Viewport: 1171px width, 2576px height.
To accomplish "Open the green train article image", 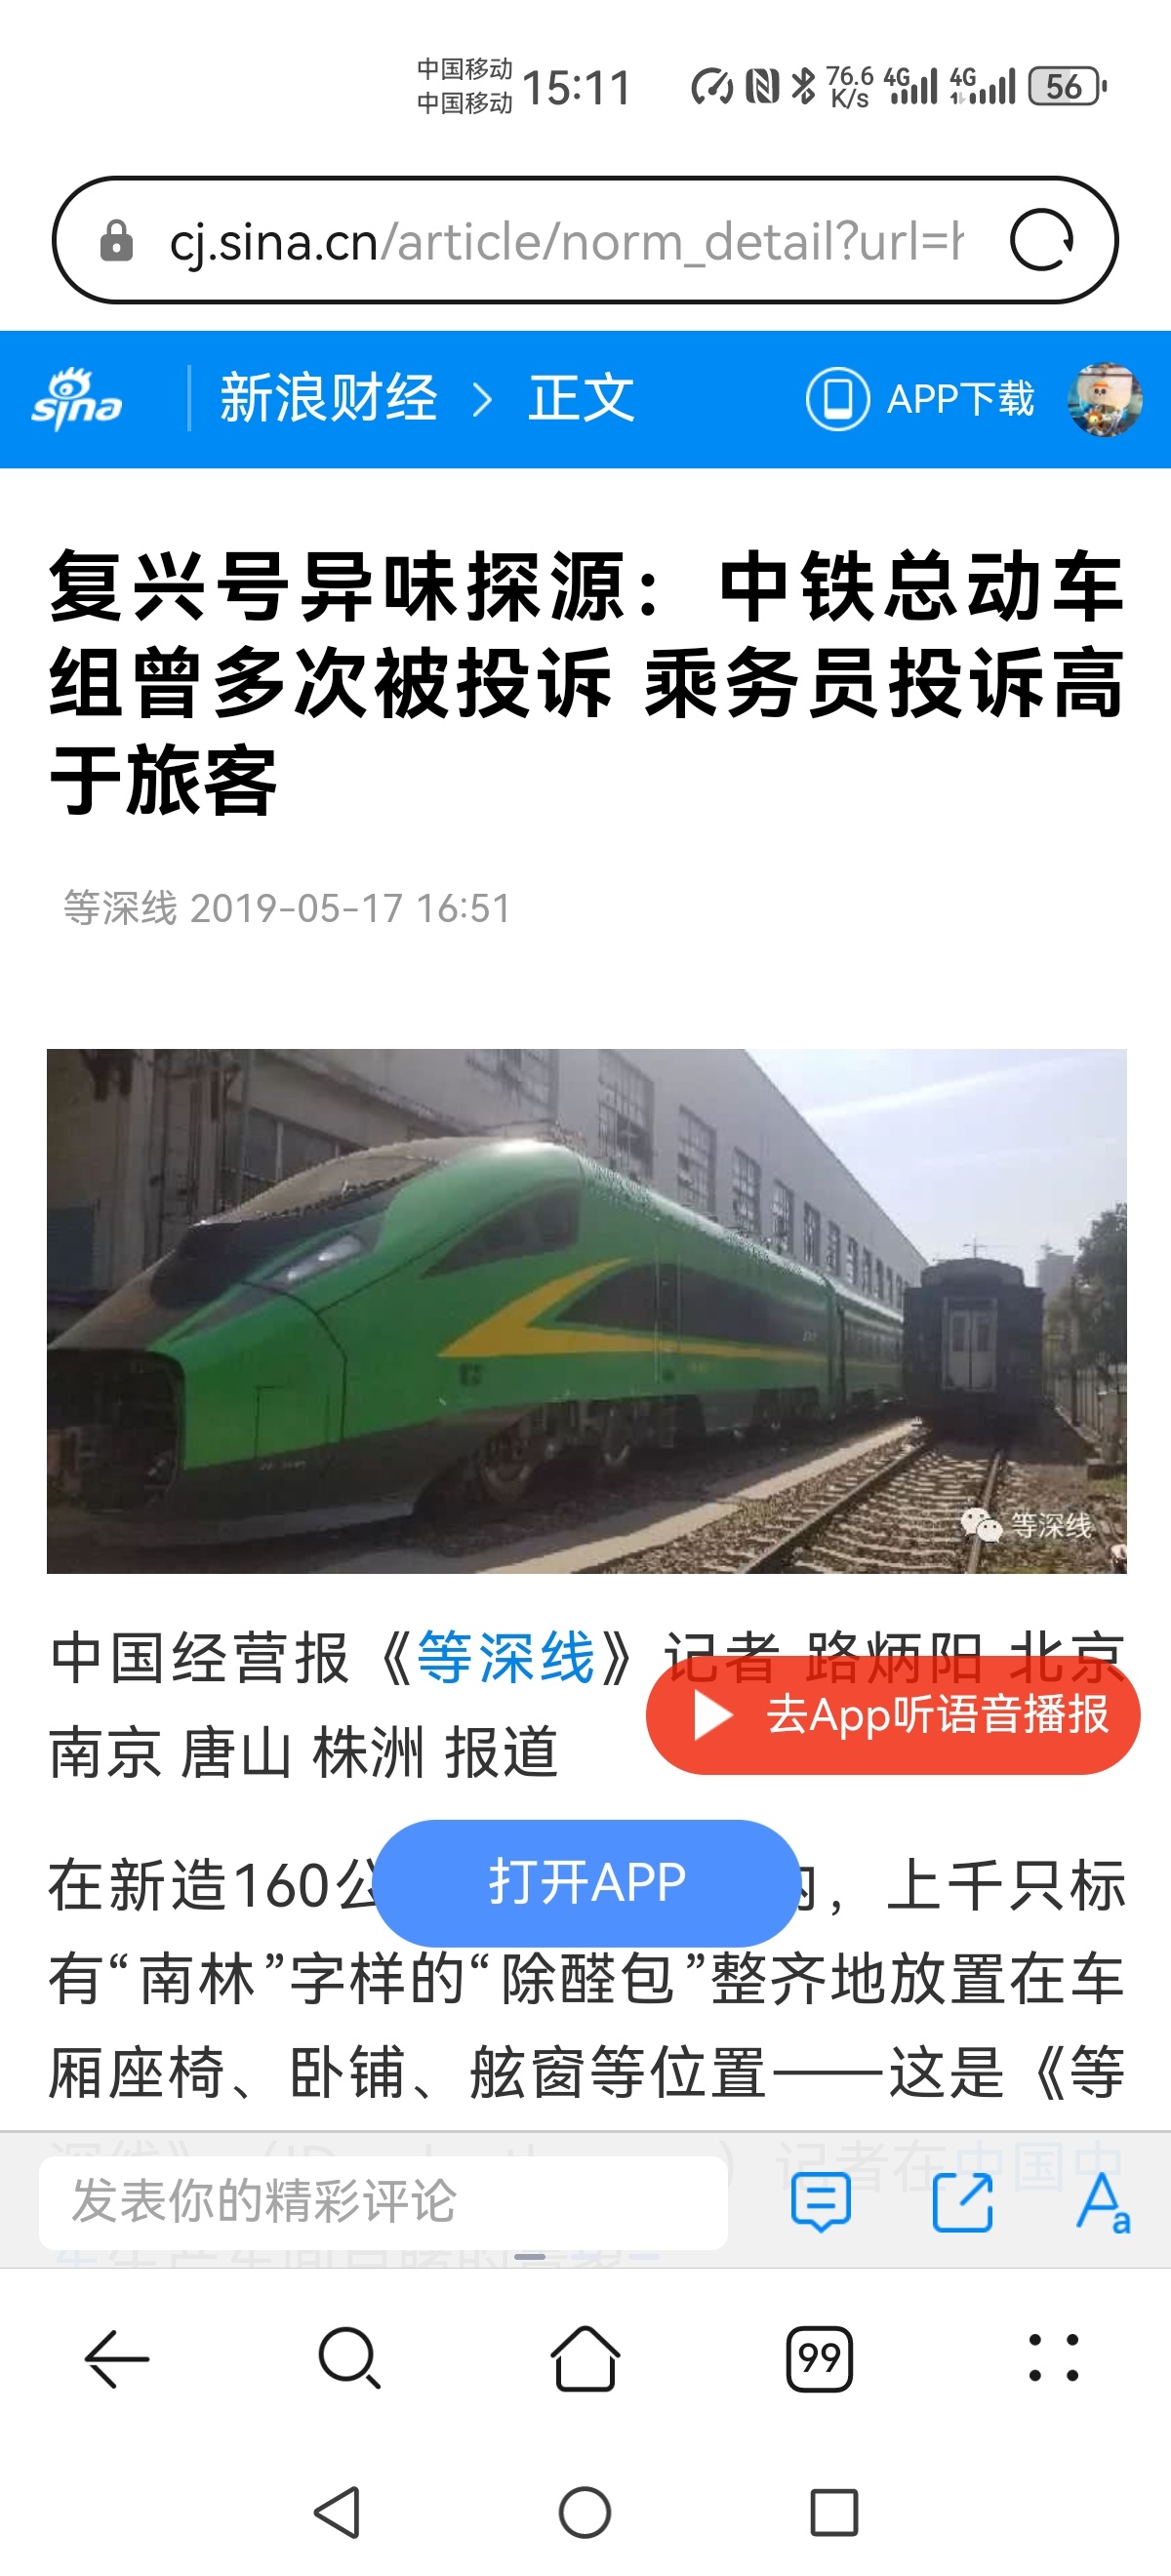I will point(586,1311).
